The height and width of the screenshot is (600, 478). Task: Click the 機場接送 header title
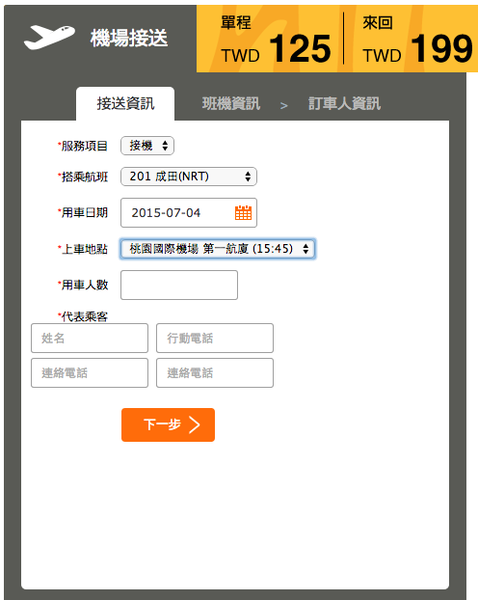[129, 38]
